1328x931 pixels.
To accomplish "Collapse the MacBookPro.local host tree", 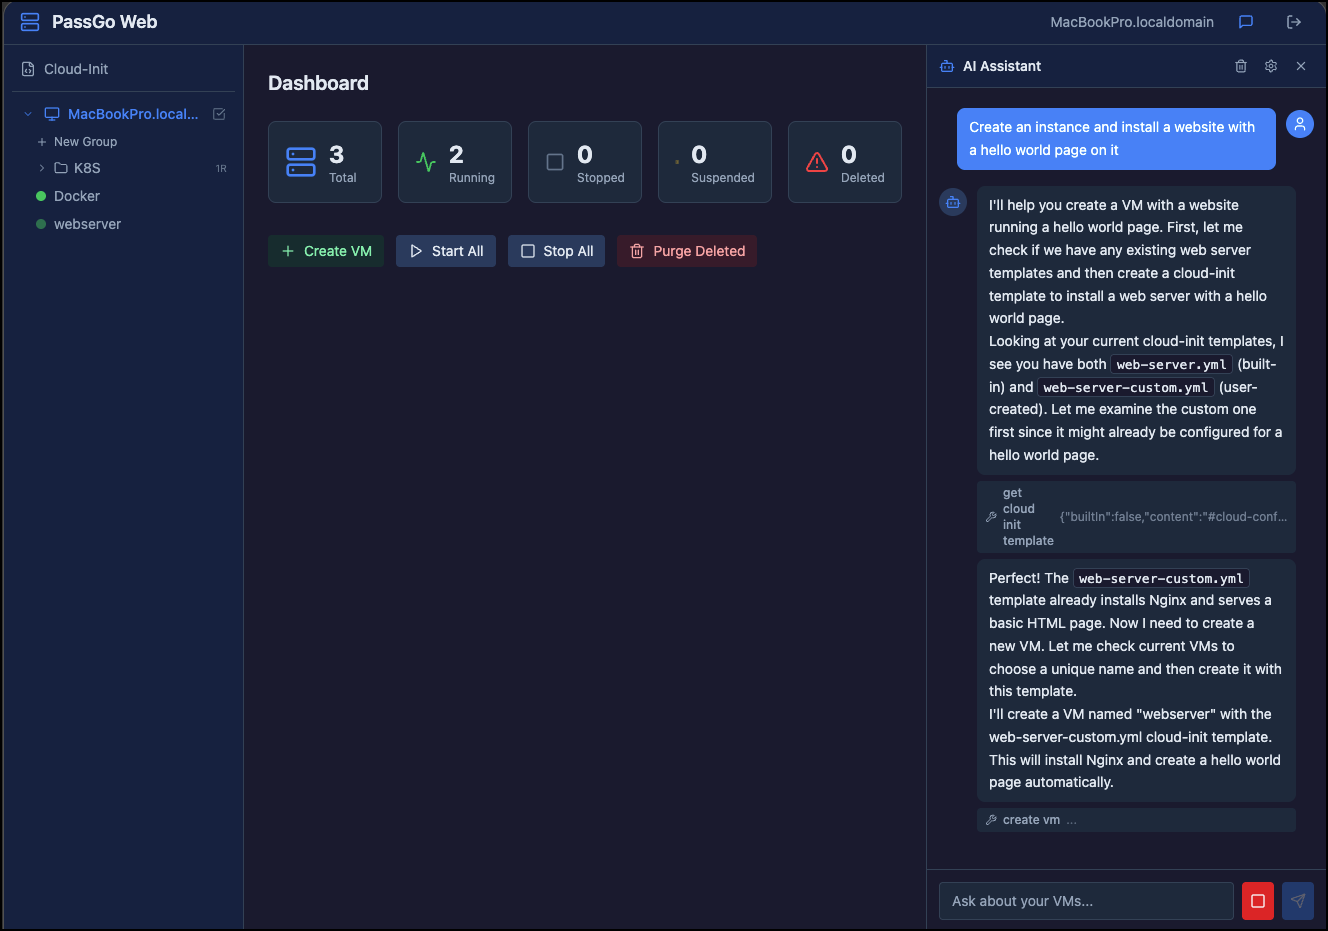I will 28,114.
